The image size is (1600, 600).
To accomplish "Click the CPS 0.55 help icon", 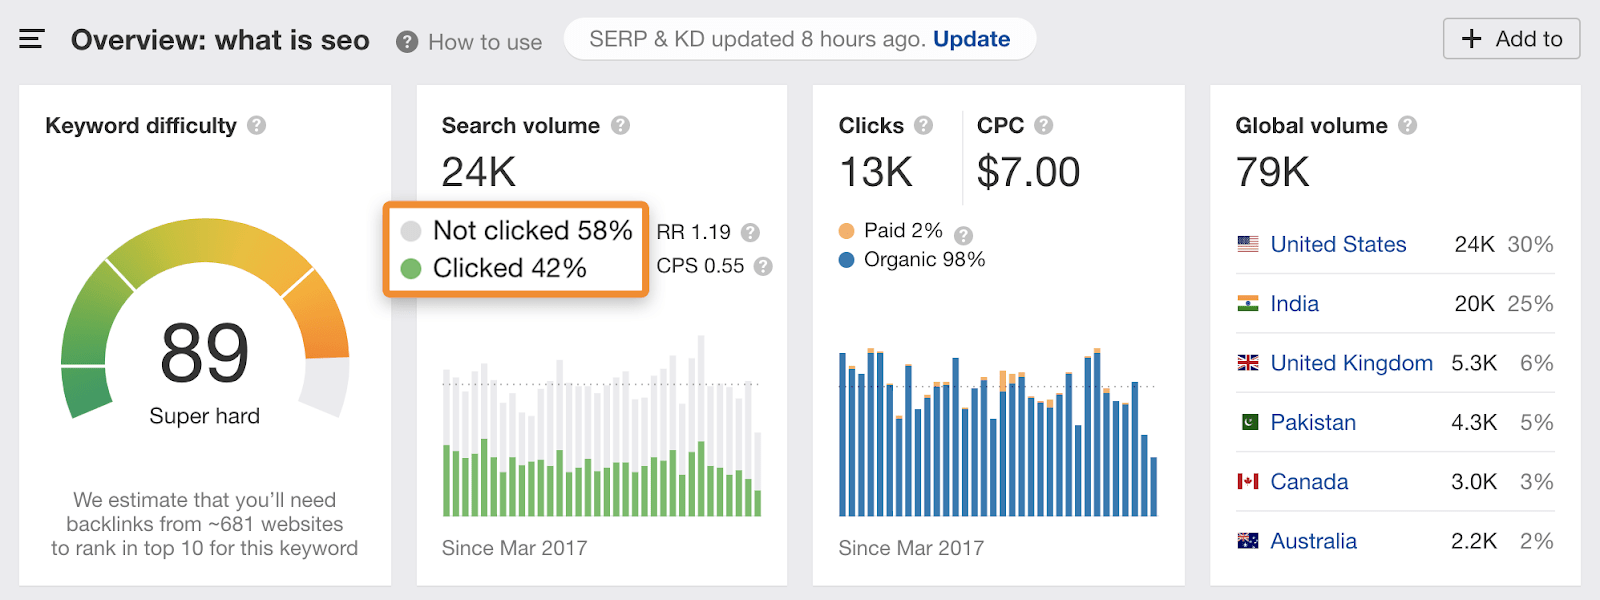I will click(x=763, y=266).
